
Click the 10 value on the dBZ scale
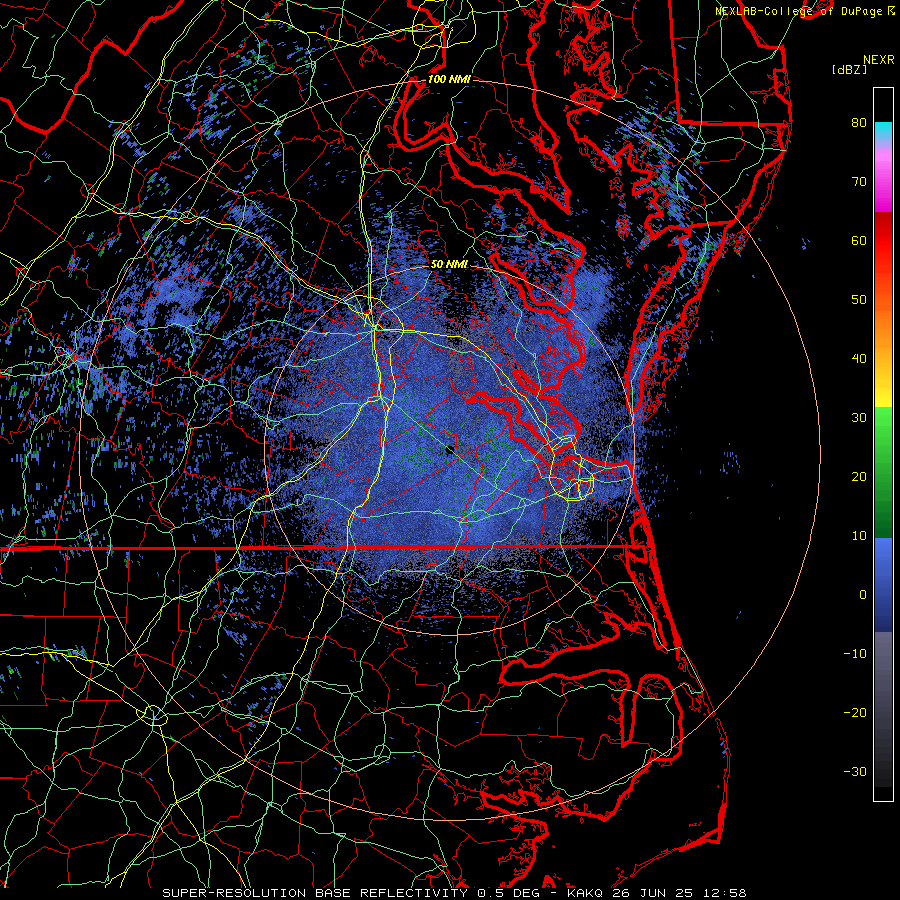[859, 536]
